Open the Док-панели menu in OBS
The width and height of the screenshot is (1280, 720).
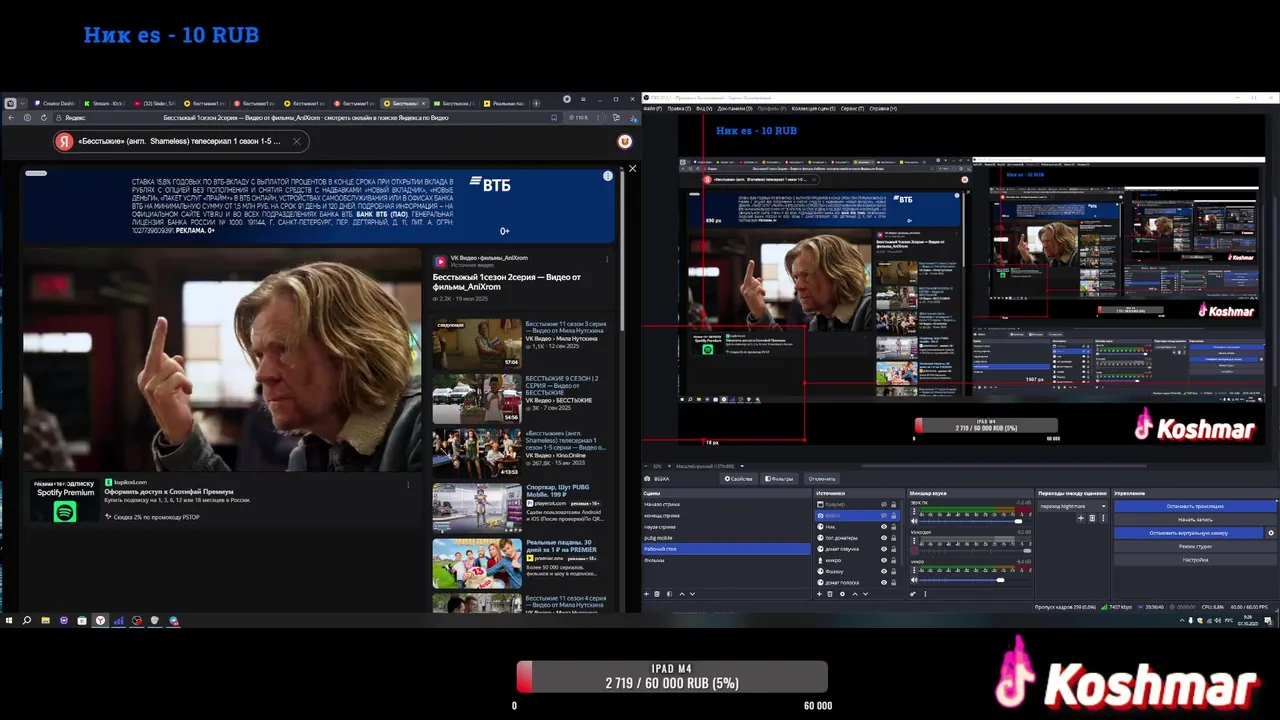735,109
